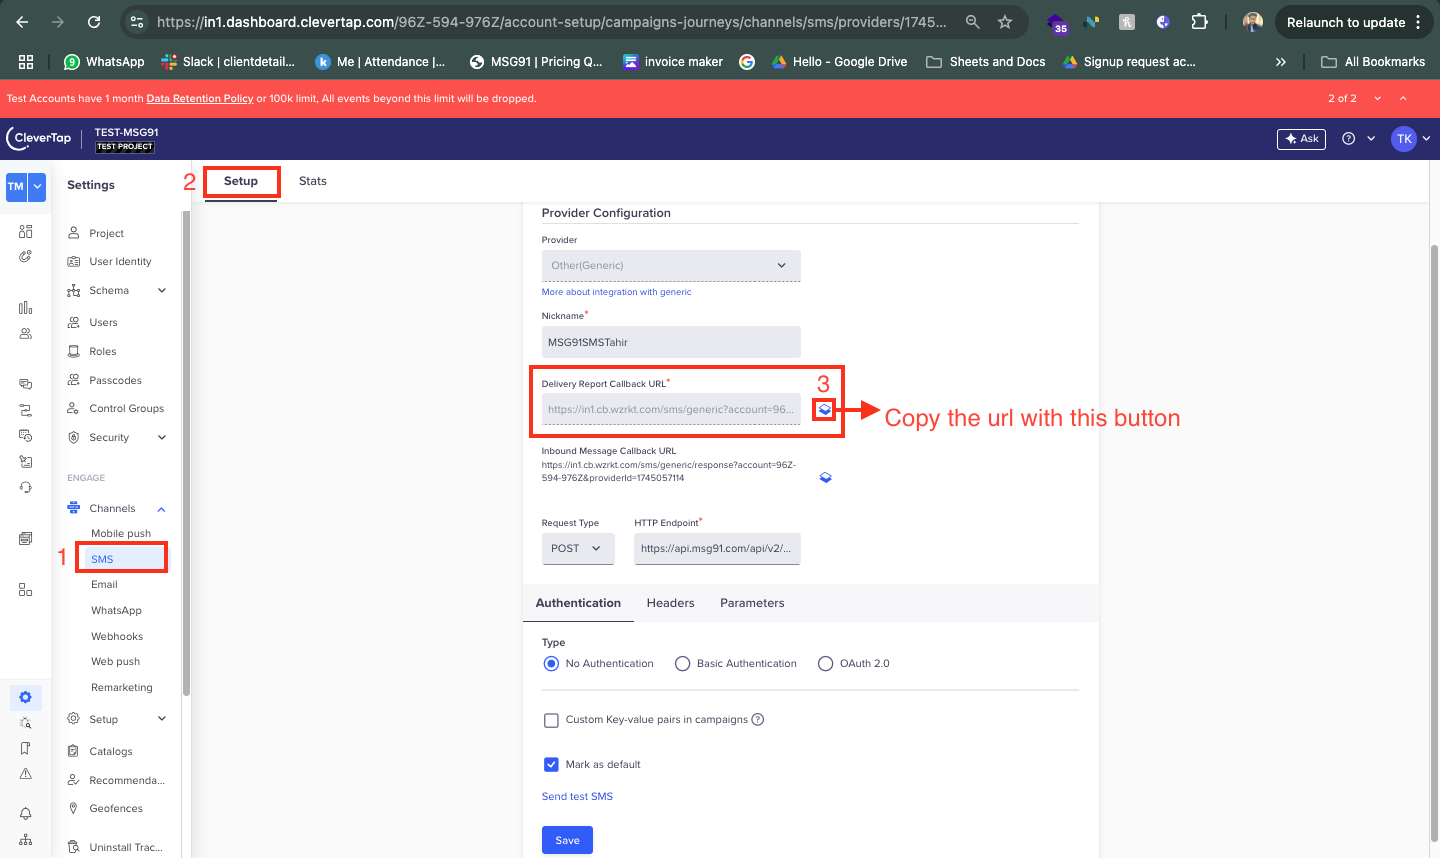This screenshot has height=858, width=1440.
Task: Copy the Inbound Message Callback URL
Action: 825,477
